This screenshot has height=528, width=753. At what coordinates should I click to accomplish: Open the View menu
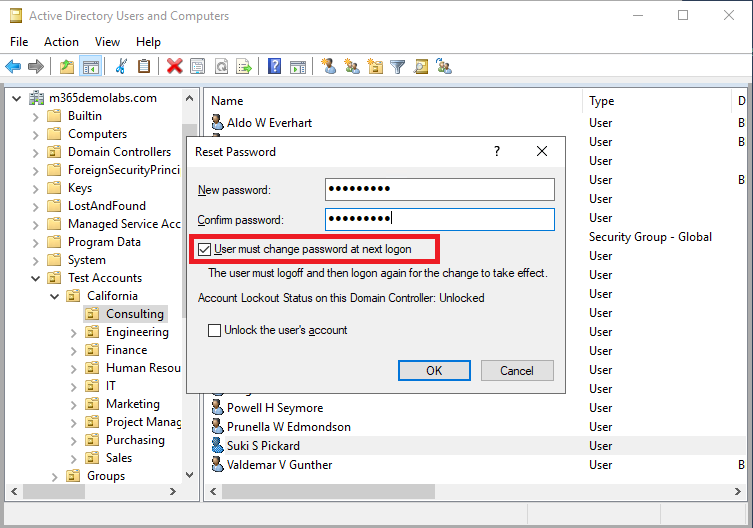pos(107,42)
